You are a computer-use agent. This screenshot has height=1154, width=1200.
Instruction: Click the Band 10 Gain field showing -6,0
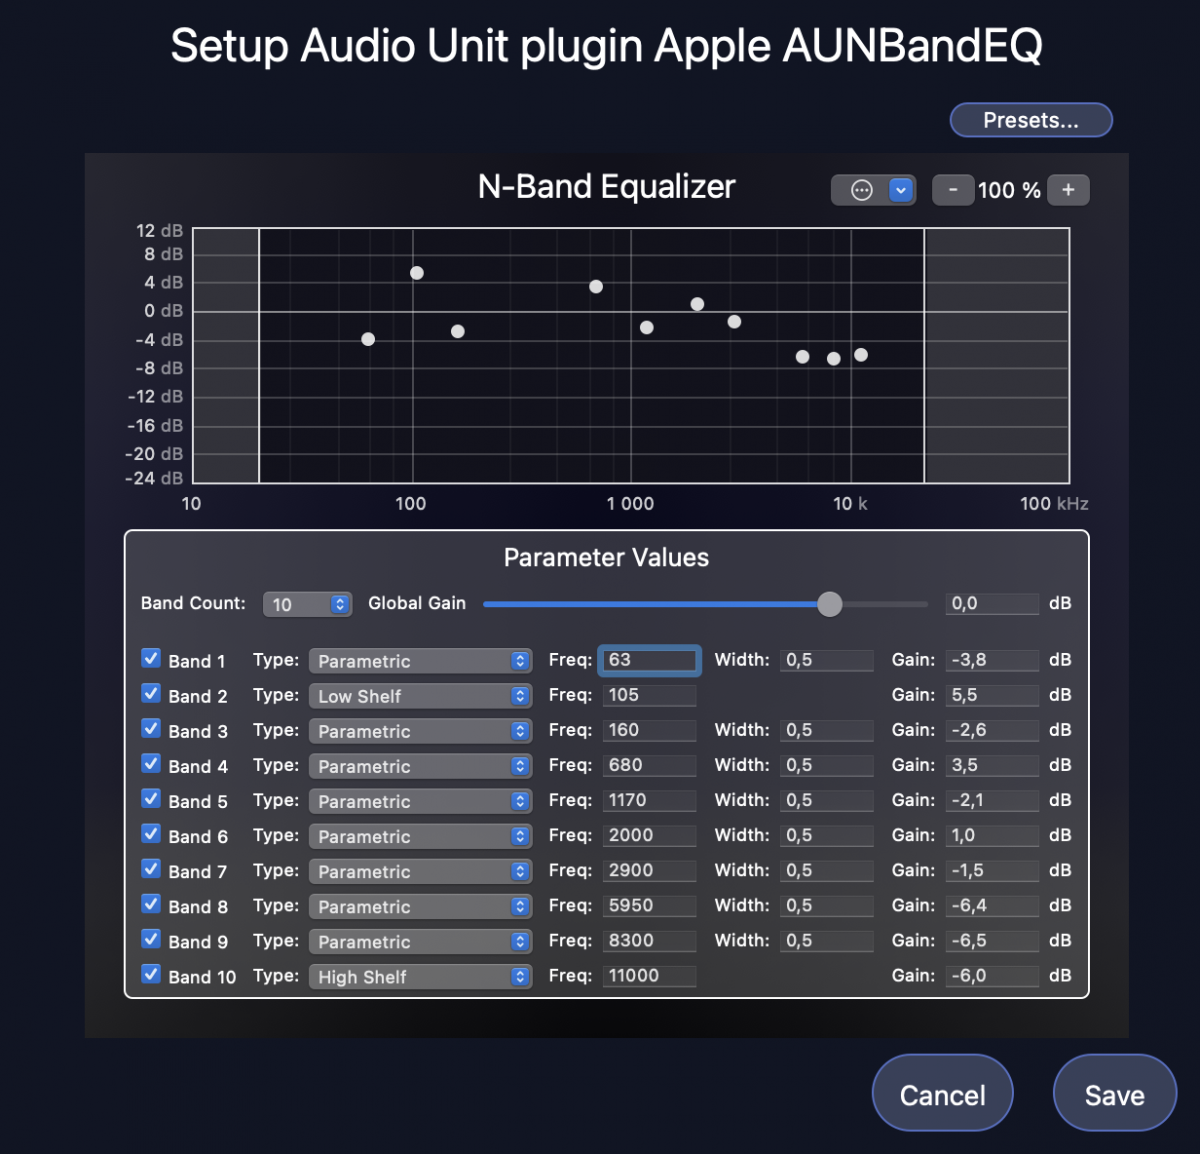(992, 975)
